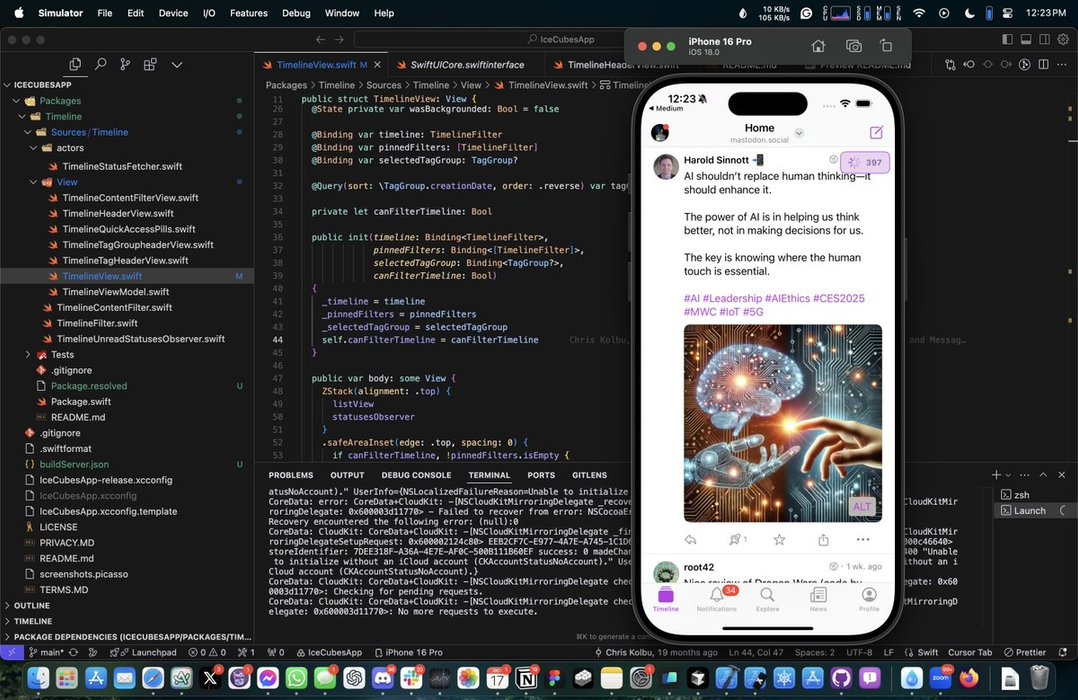1078x700 pixels.
Task: Rotate the simulated iPhone with the rotate icon
Action: coord(886,46)
